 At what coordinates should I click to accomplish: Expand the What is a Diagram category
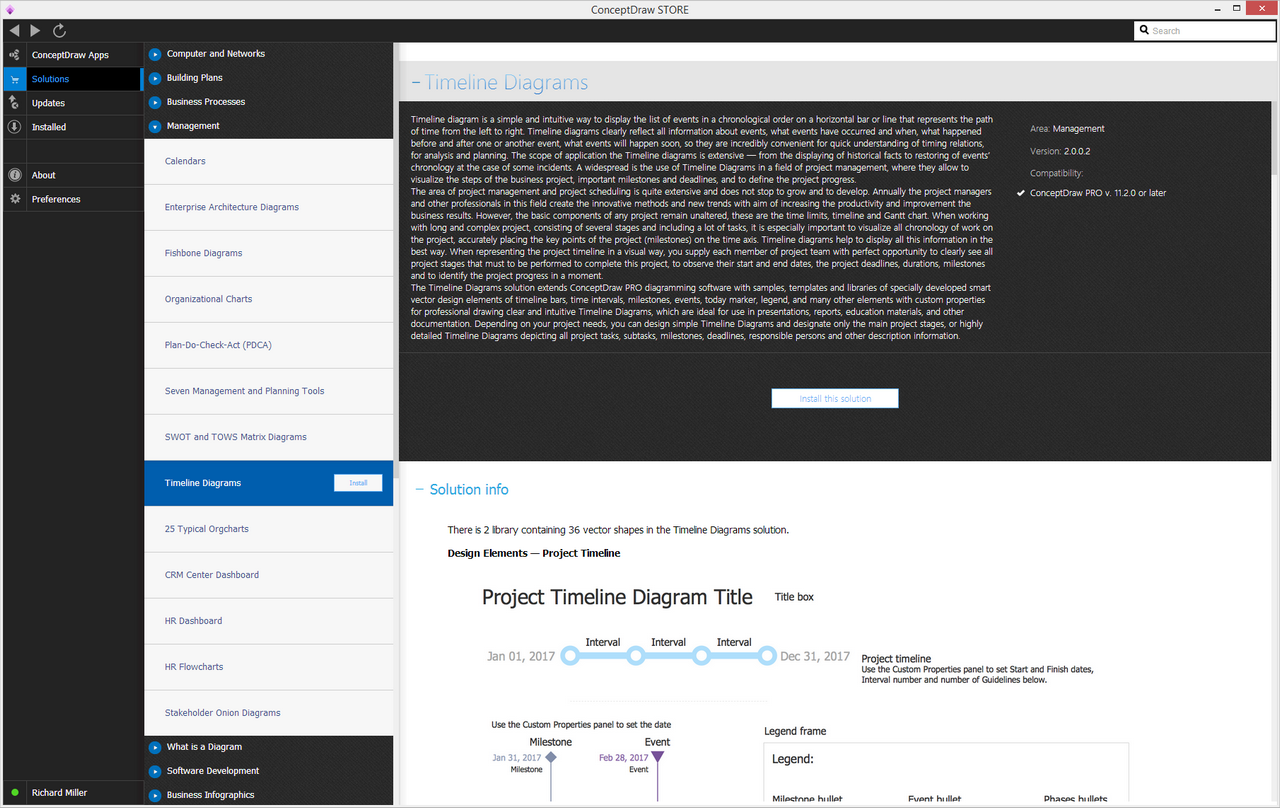[x=155, y=747]
